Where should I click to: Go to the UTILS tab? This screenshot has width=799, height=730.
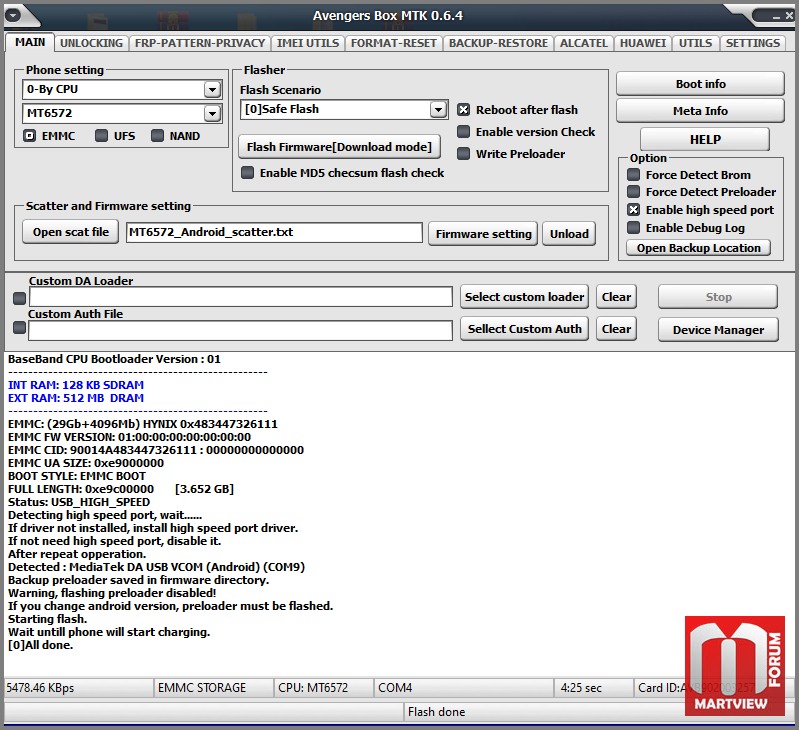coord(695,43)
